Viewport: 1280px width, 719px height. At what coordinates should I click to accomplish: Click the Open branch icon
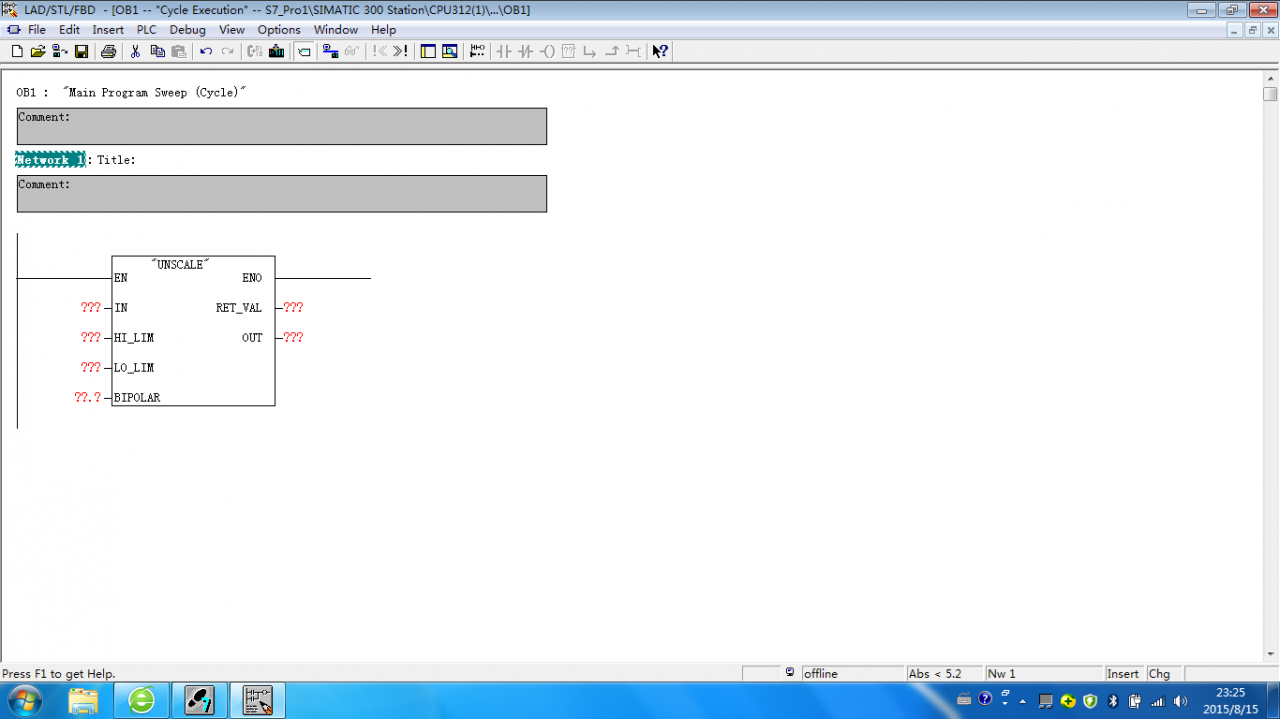click(589, 51)
